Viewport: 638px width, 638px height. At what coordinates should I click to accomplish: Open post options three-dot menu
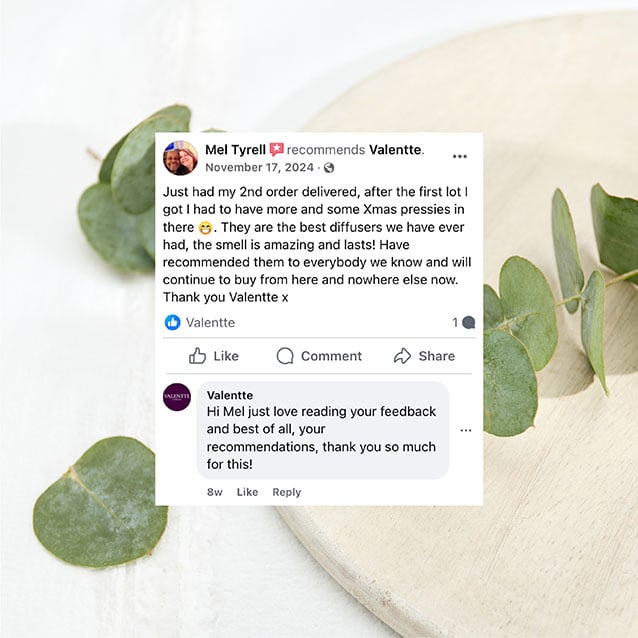pos(459,156)
